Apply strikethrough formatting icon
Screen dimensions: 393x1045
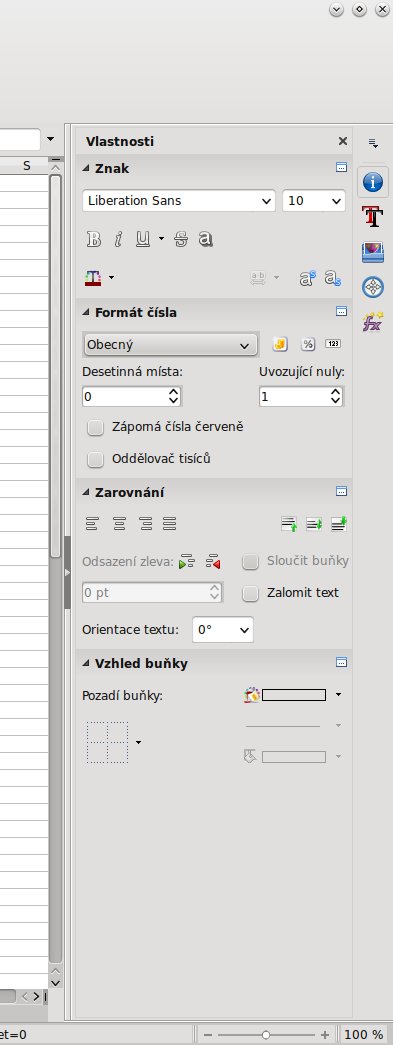181,239
